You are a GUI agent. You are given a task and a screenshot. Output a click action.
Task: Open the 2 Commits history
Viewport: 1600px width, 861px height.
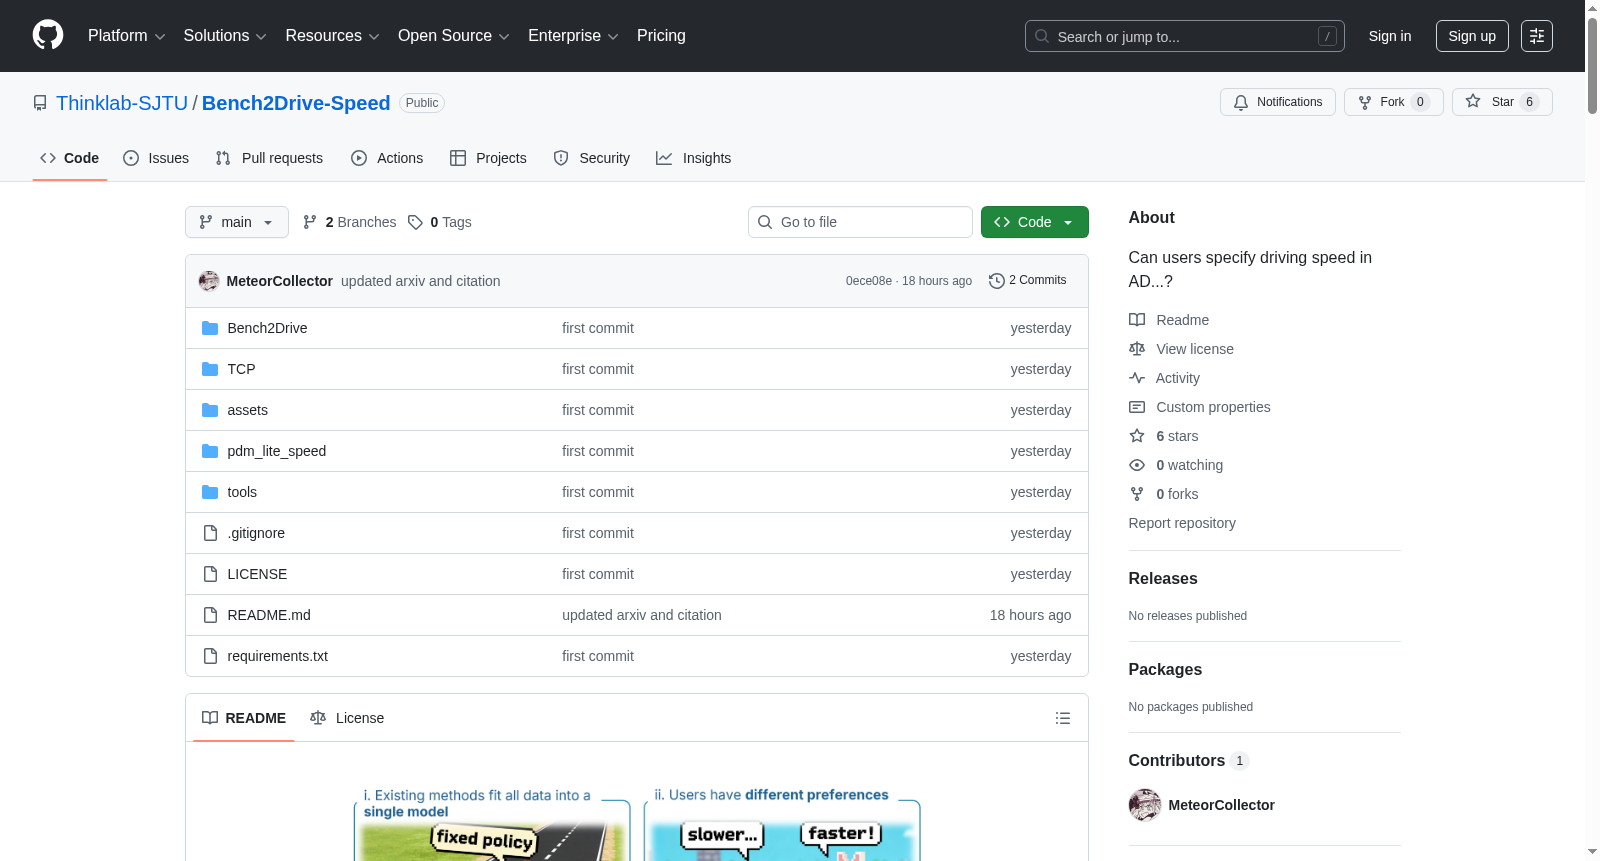(x=1028, y=281)
